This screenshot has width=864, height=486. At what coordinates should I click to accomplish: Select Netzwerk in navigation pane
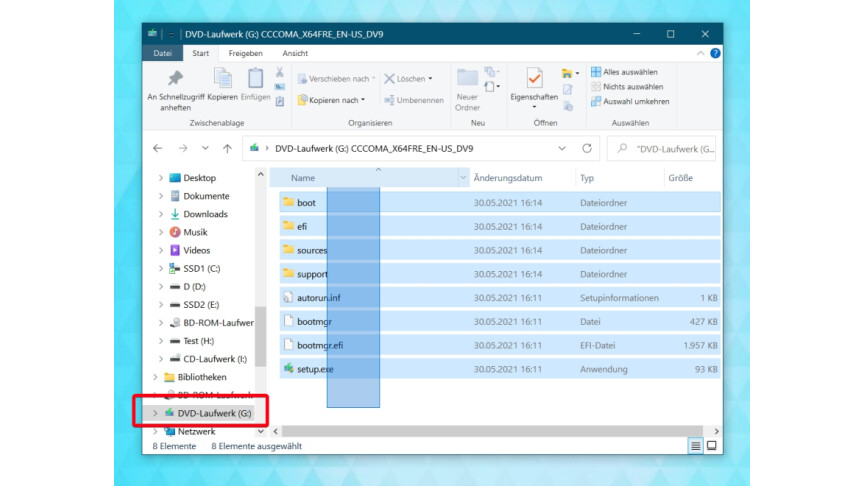pos(196,431)
